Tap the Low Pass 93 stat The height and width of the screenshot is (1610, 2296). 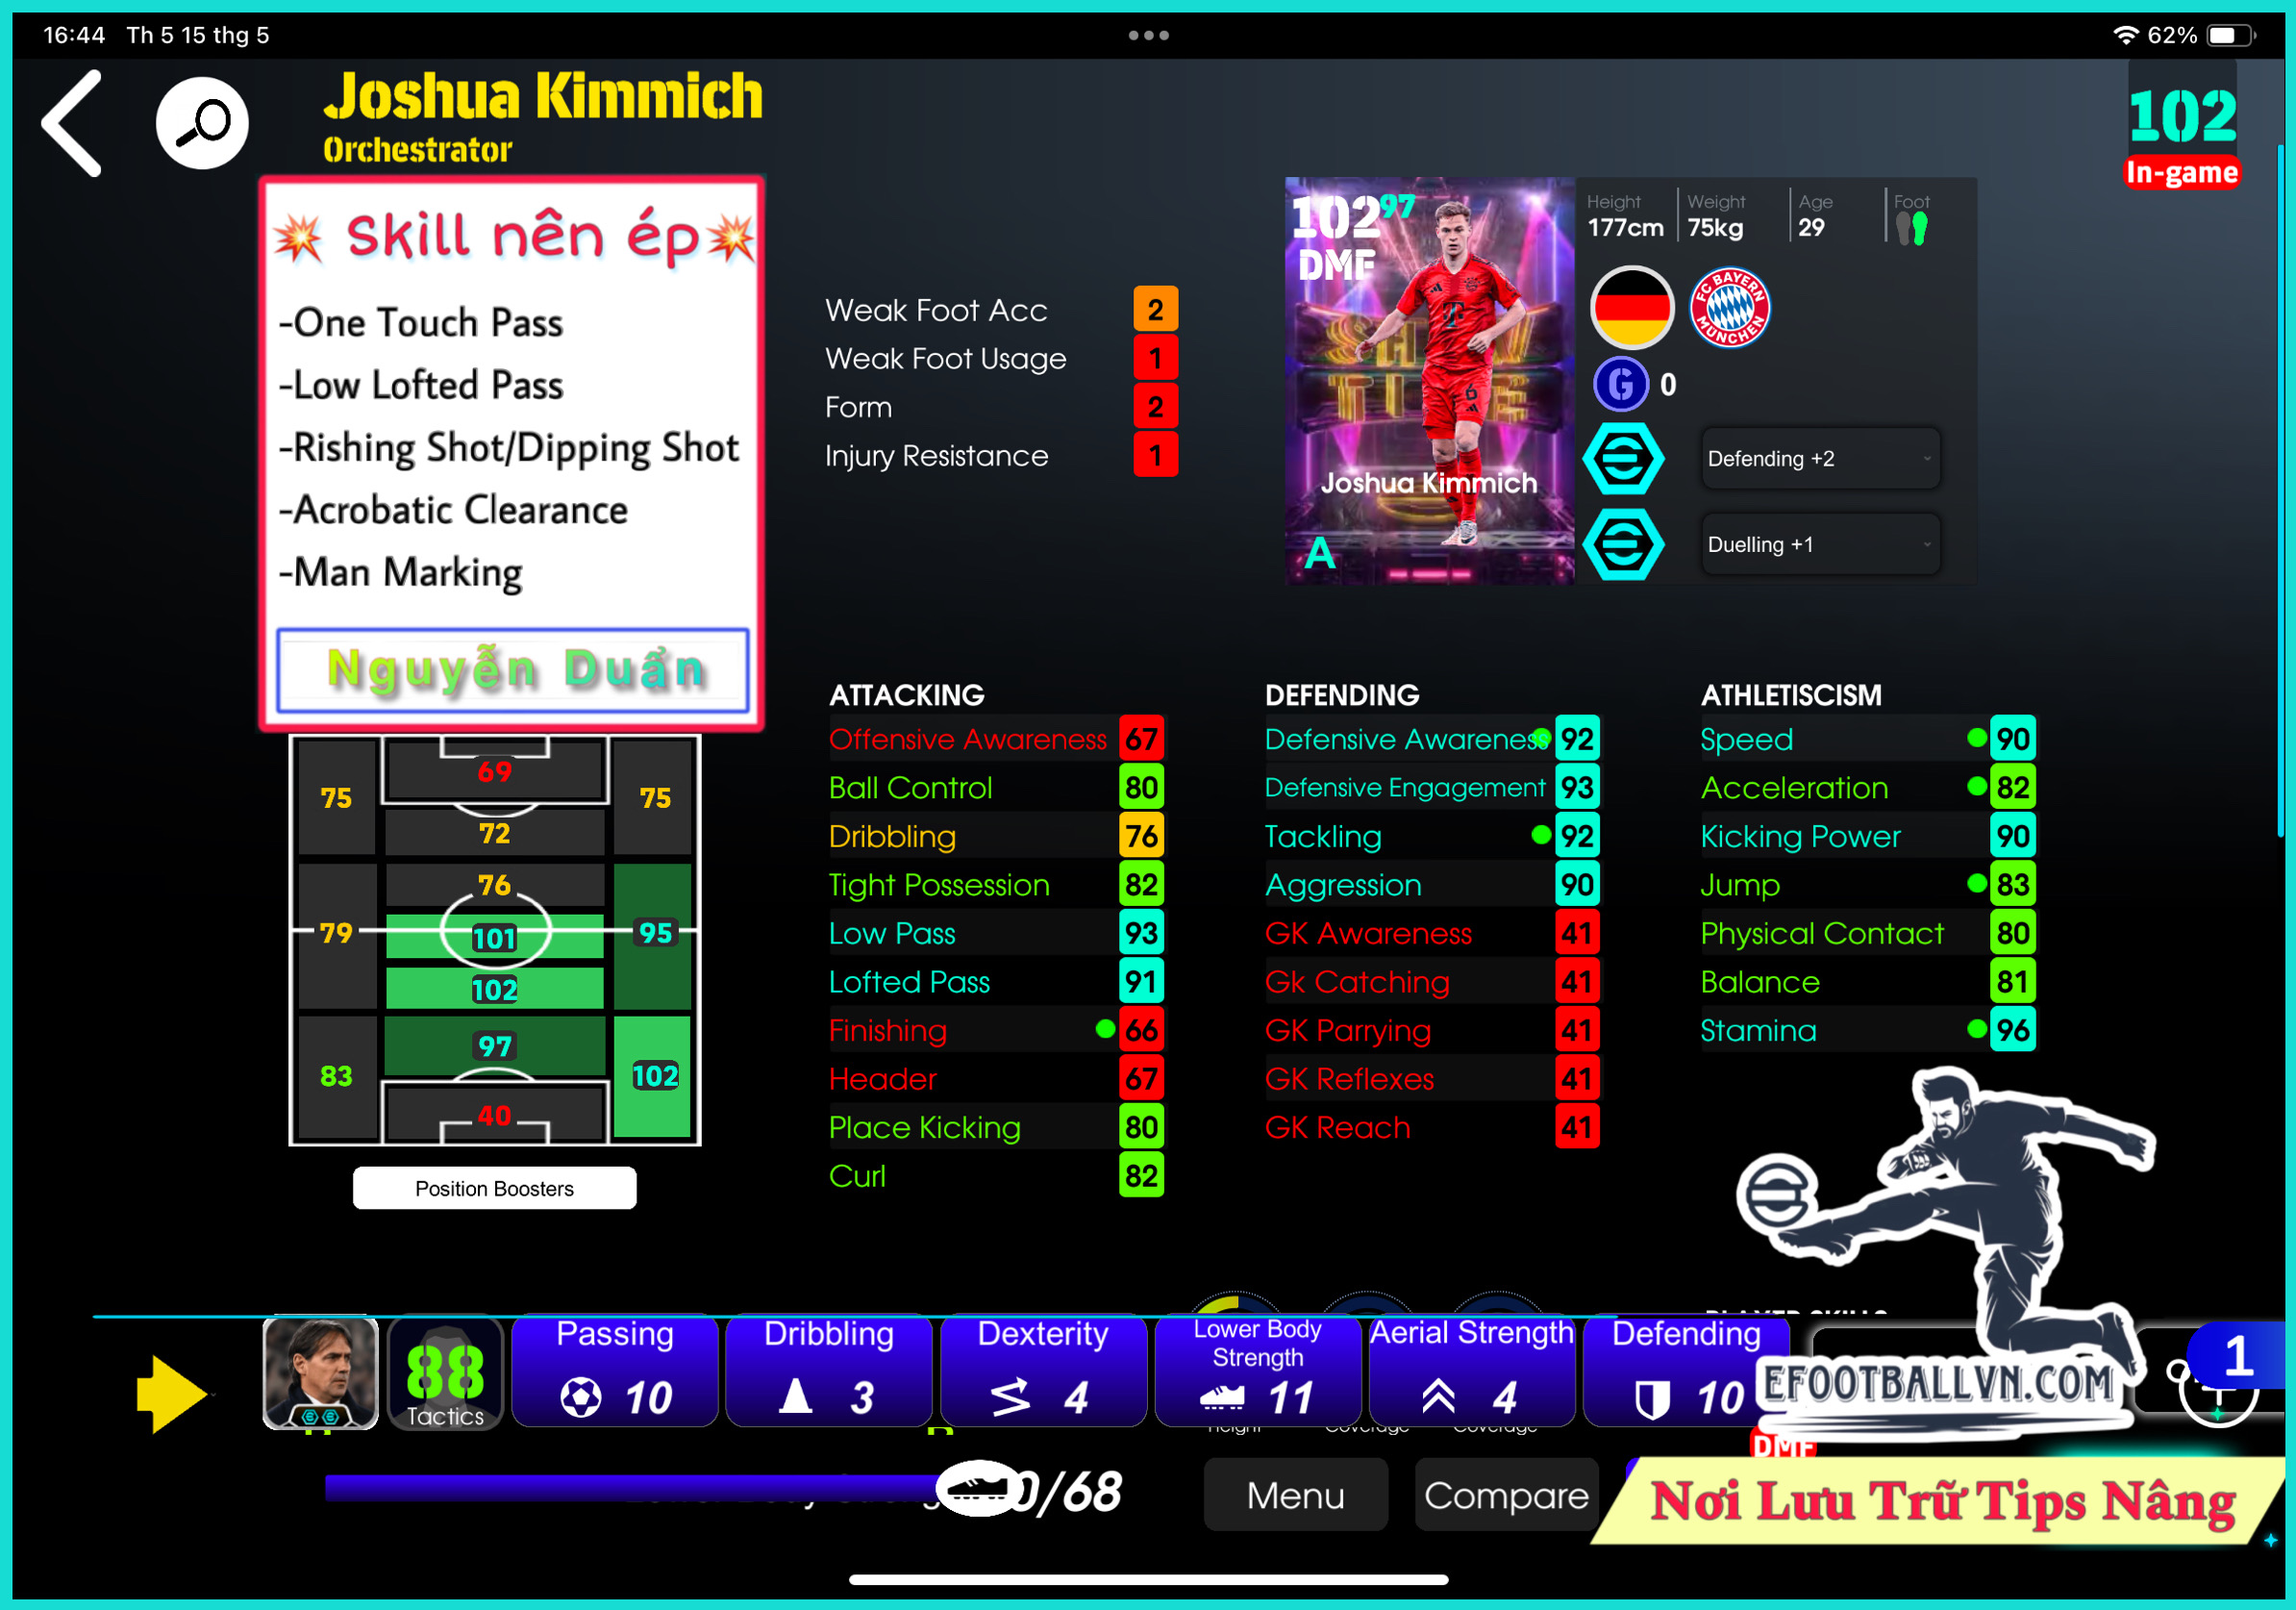click(x=995, y=933)
